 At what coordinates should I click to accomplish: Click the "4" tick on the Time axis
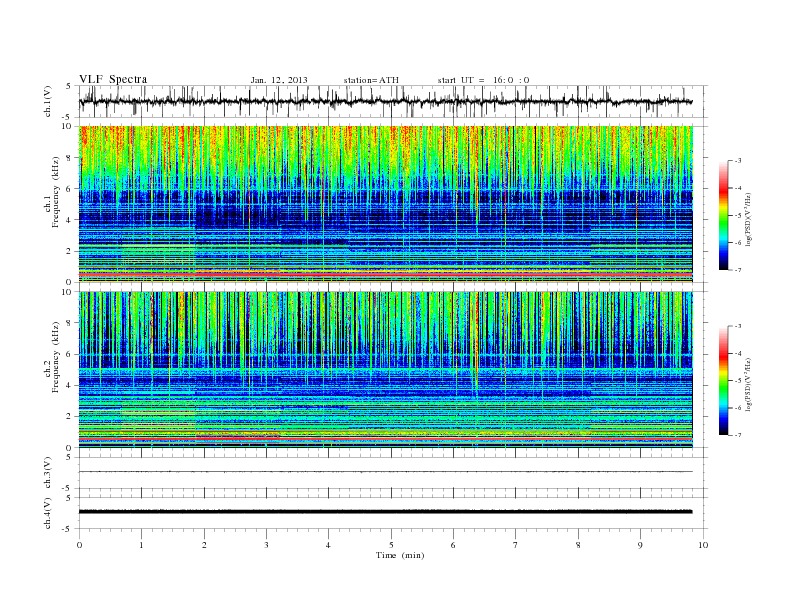328,545
